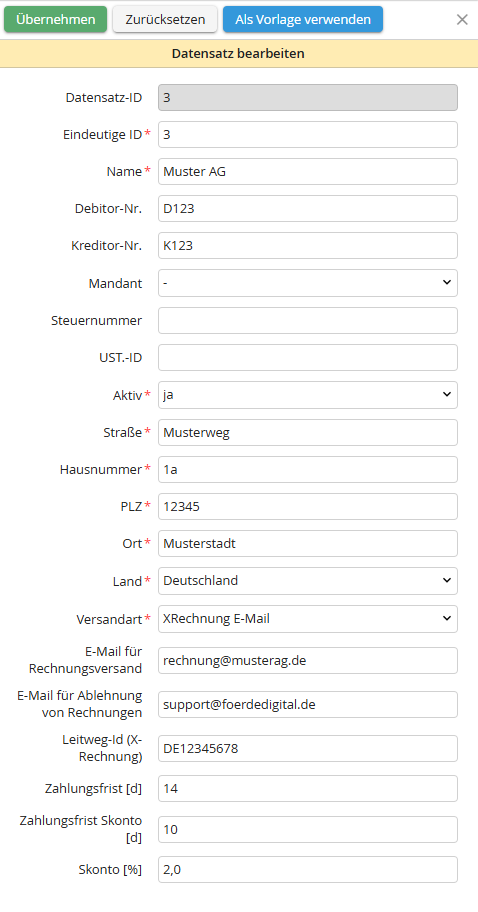The width and height of the screenshot is (478, 912).
Task: Select the Zahlungsfrist [d] field showing 14
Action: coord(308,789)
